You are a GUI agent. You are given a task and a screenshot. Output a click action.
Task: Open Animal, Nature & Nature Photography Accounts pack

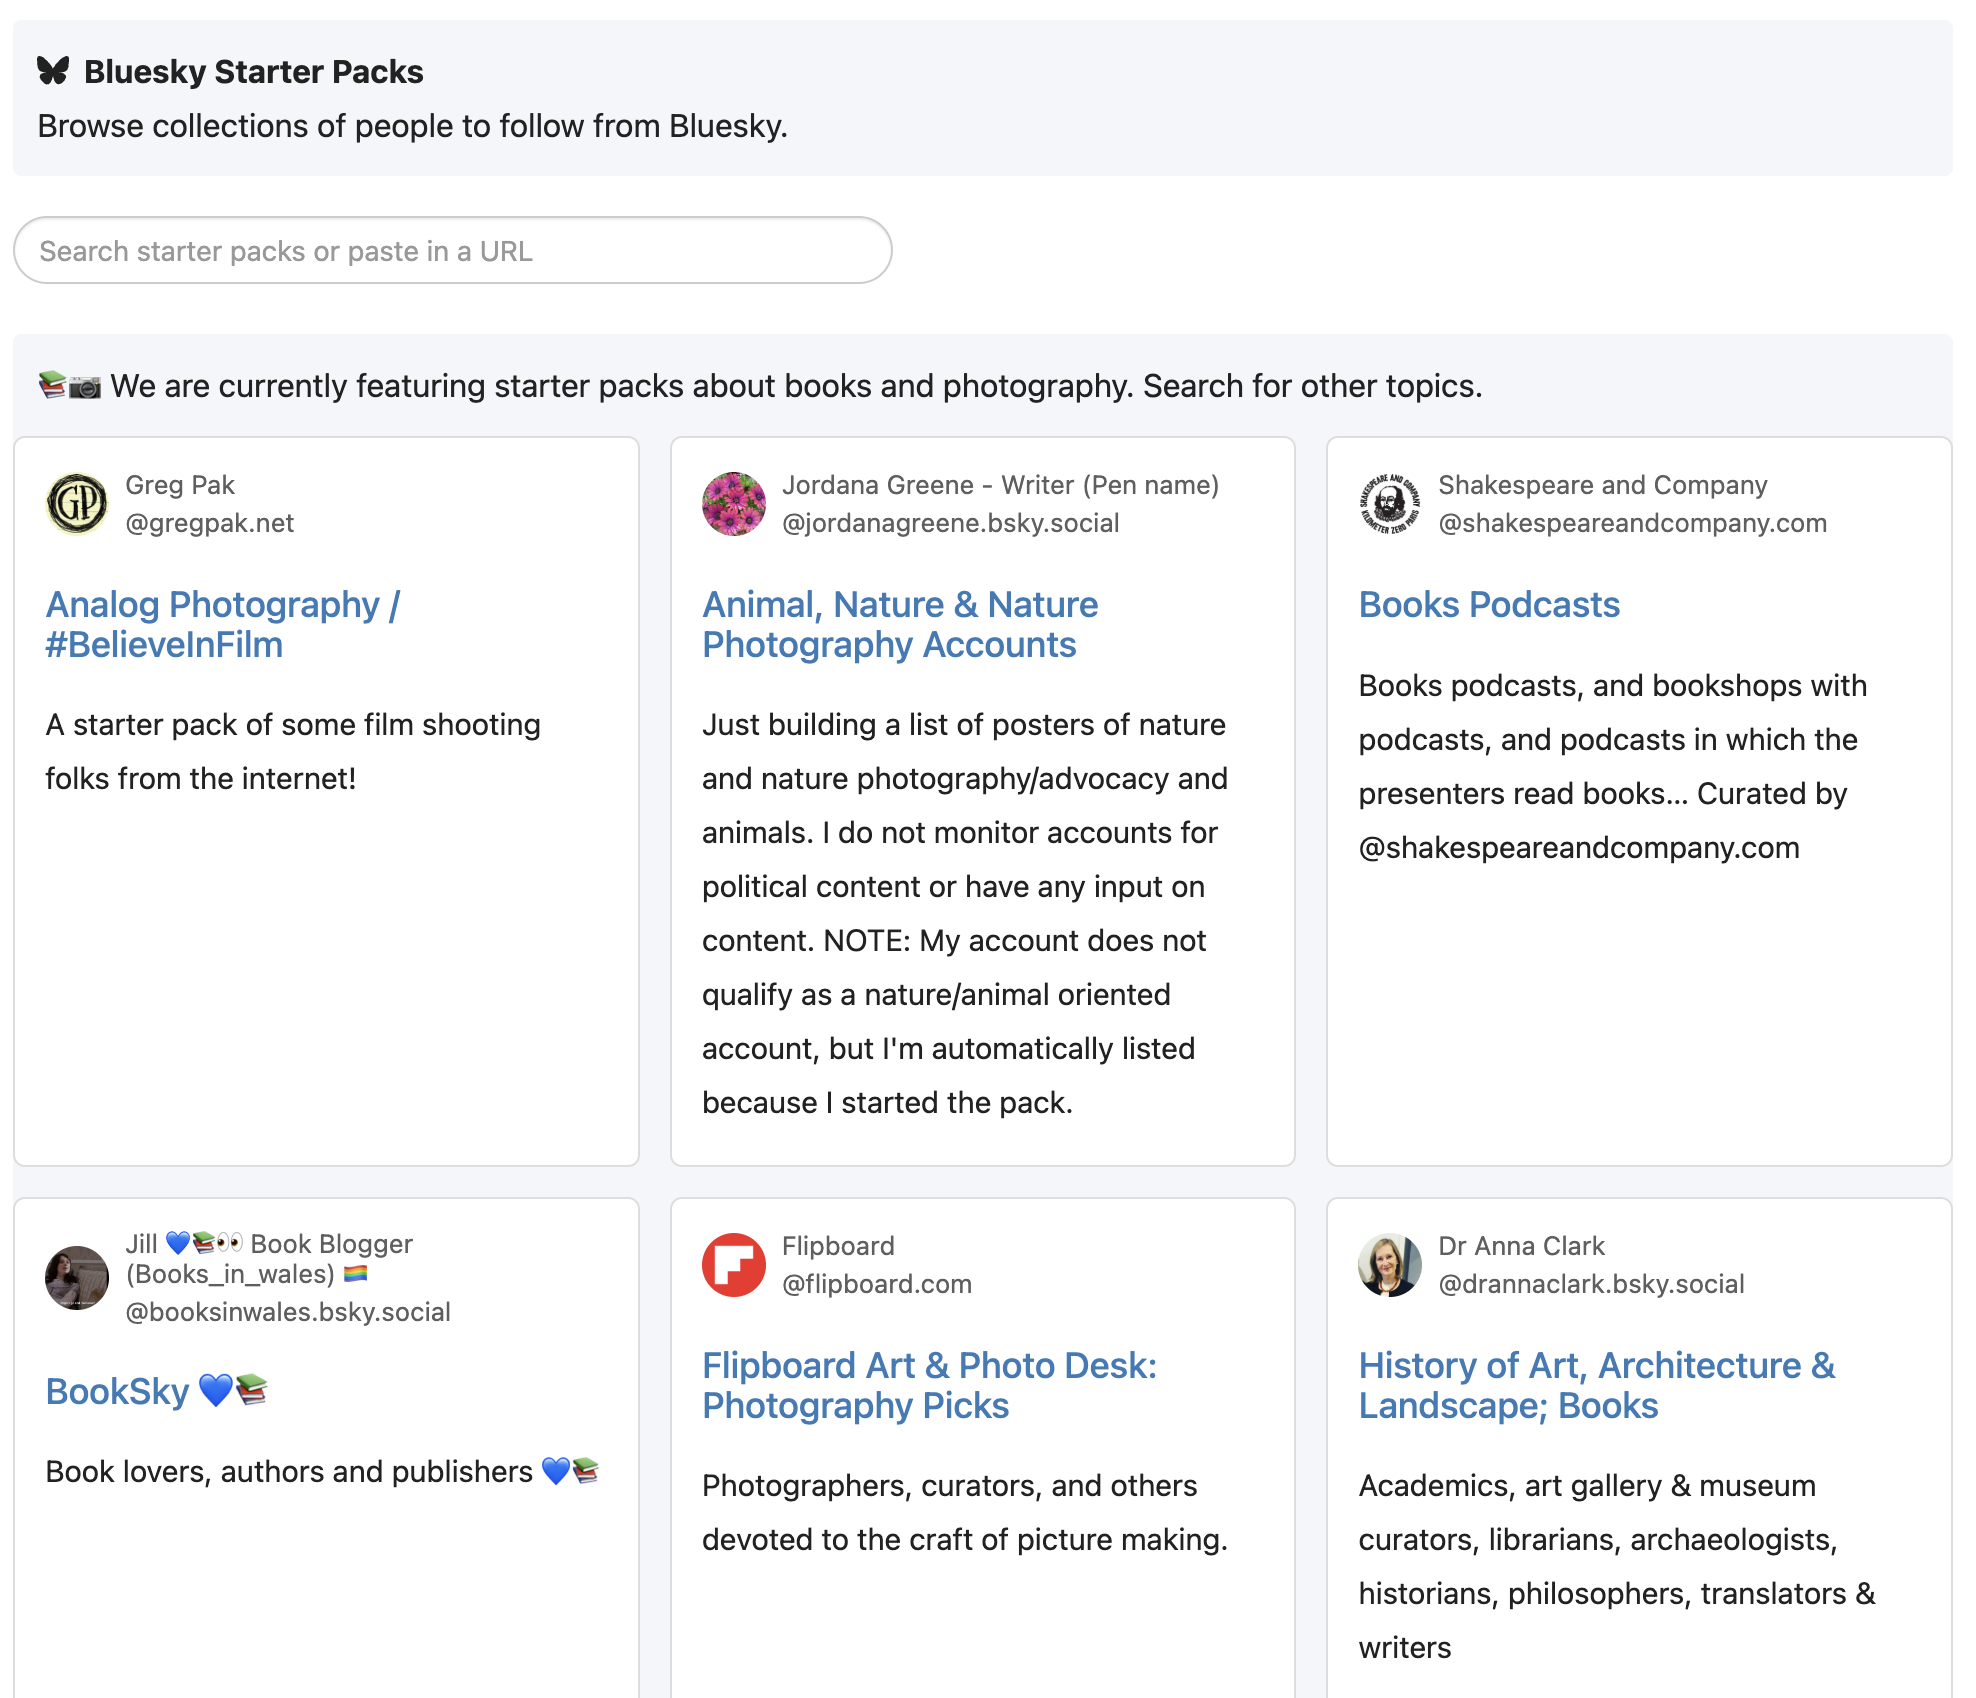coord(900,624)
